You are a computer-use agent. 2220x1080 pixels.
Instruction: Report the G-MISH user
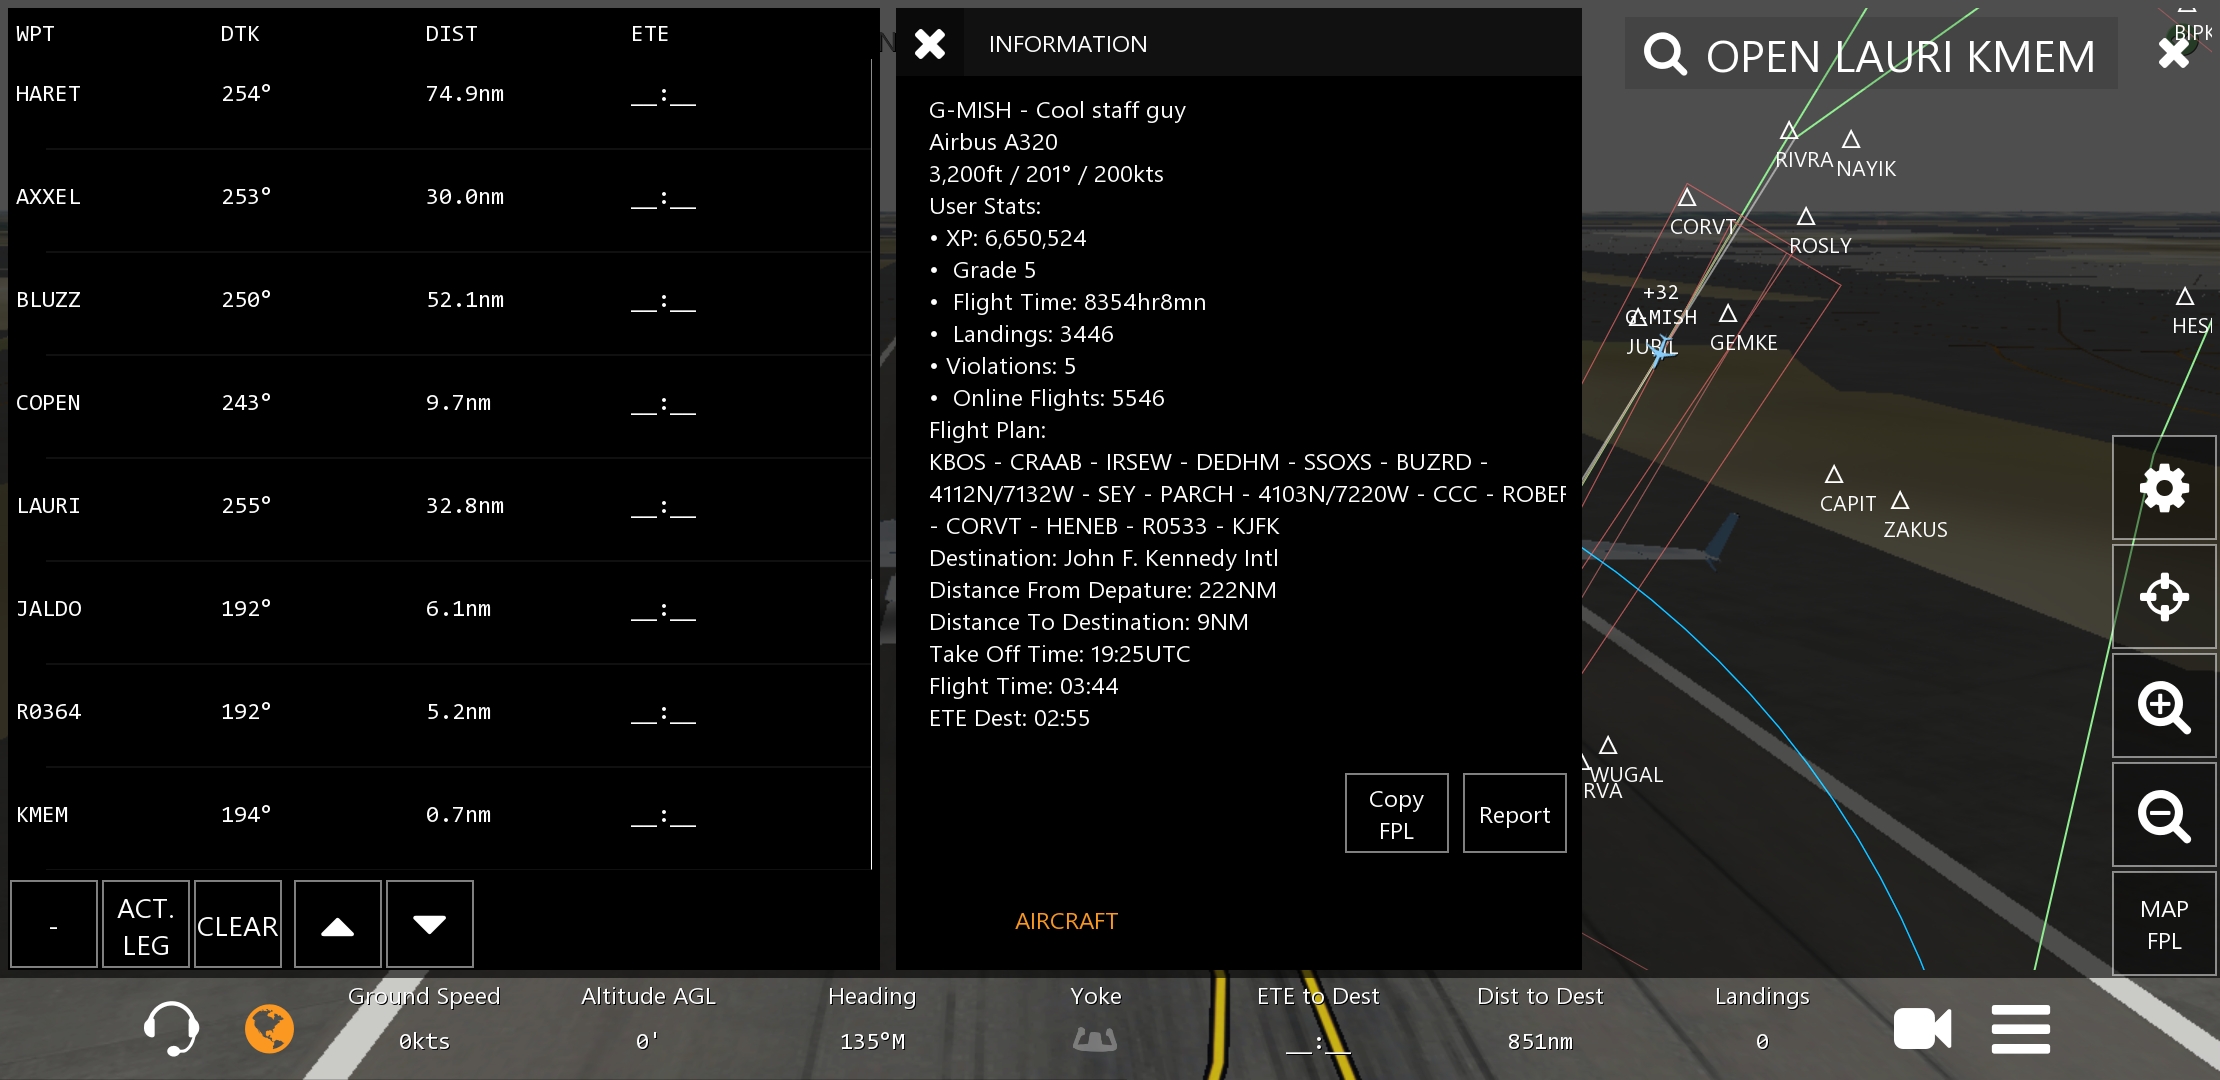pos(1514,814)
